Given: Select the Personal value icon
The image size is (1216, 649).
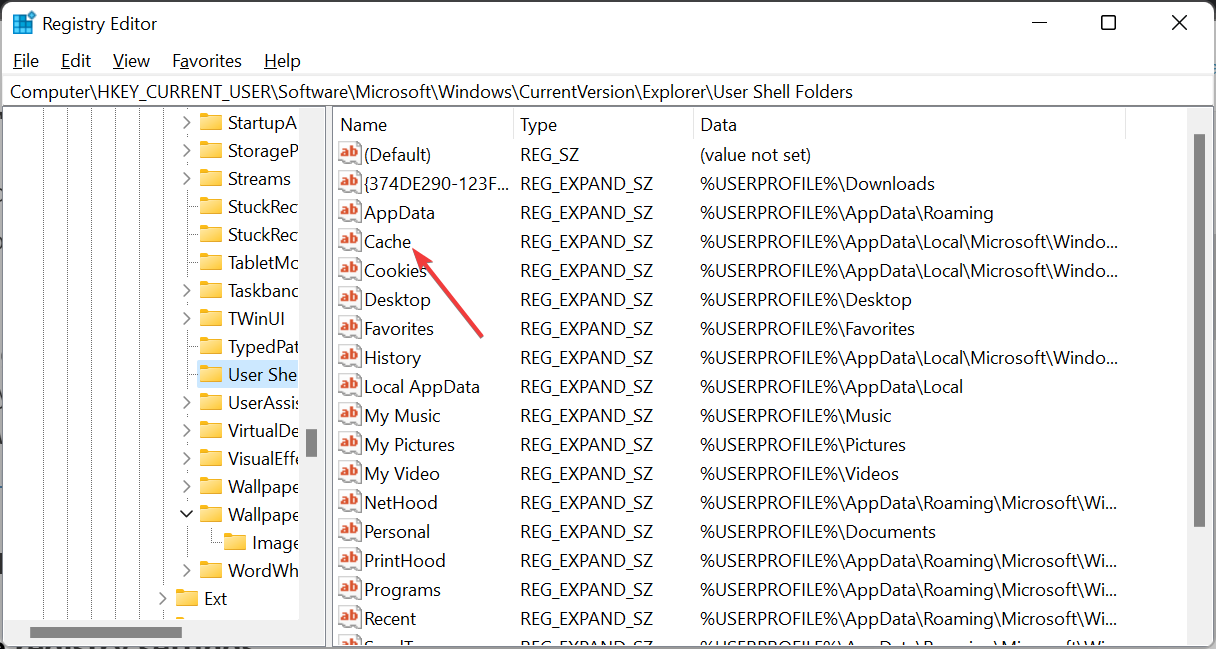Looking at the screenshot, I should click(349, 531).
